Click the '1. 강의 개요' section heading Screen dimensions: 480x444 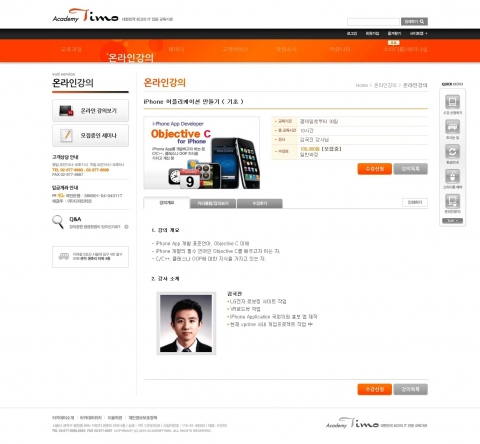[x=165, y=230]
